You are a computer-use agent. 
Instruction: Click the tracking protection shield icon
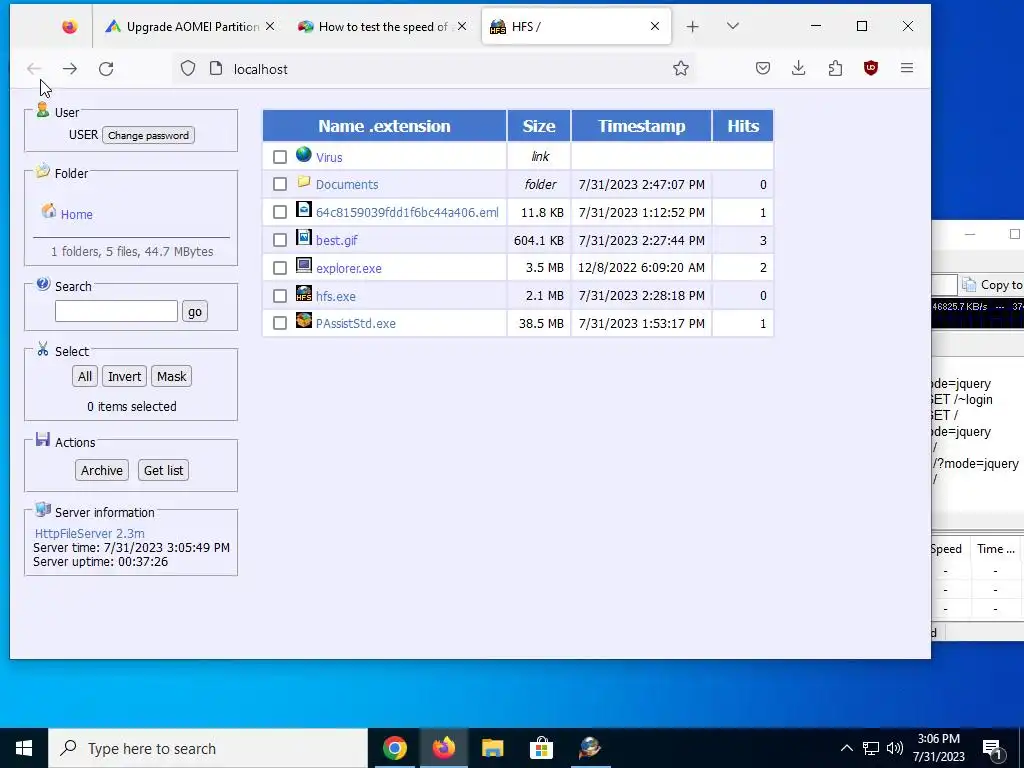click(x=188, y=69)
